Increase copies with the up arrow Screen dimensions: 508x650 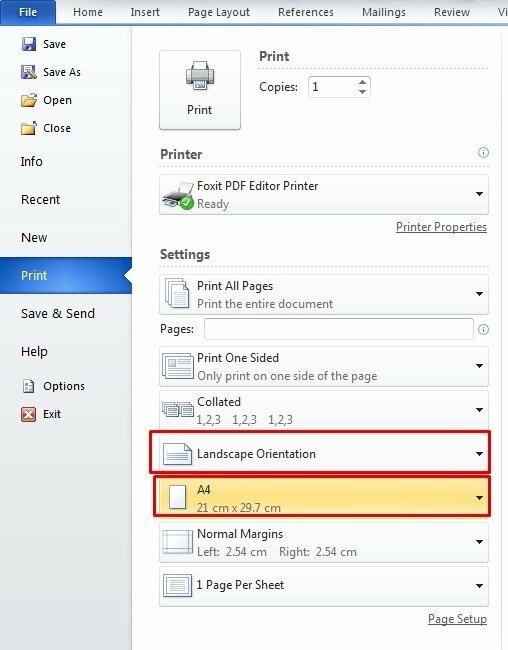tap(362, 82)
